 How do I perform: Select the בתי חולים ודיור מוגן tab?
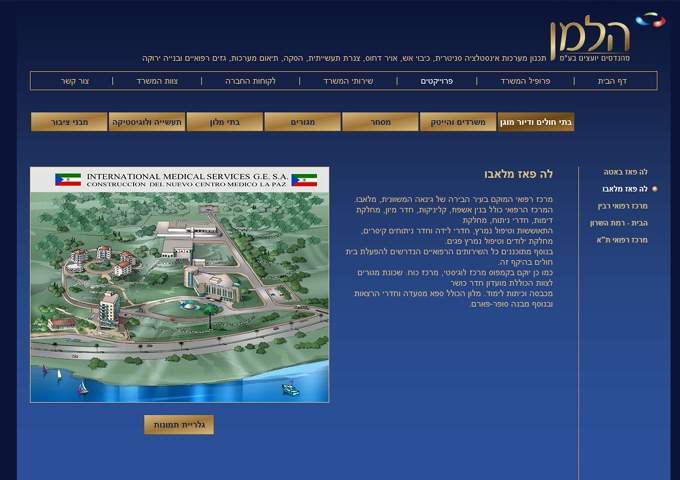point(536,122)
